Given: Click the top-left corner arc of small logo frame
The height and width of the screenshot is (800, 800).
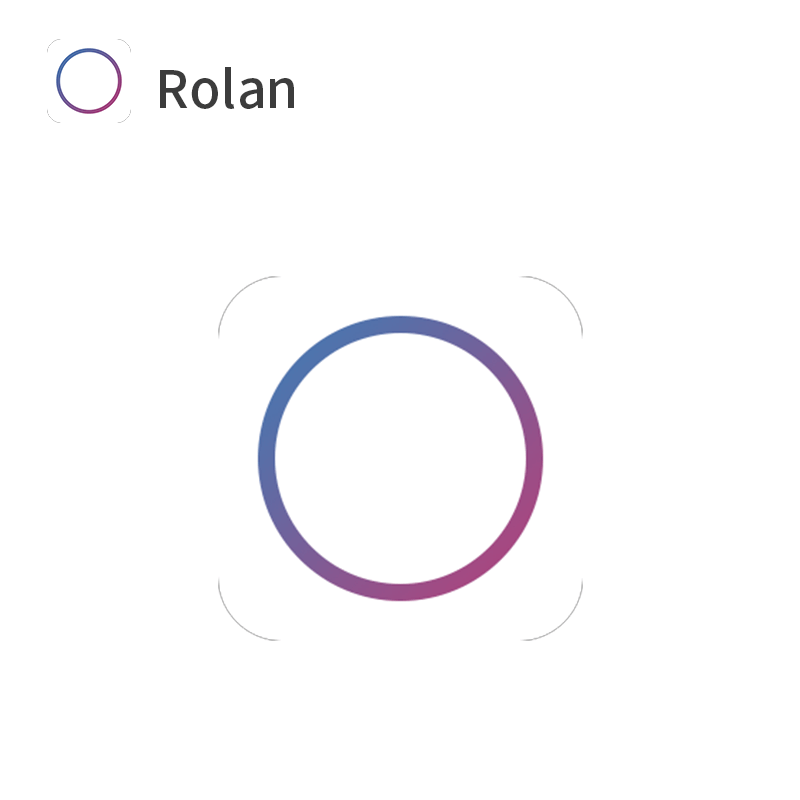Looking at the screenshot, I should [52, 44].
